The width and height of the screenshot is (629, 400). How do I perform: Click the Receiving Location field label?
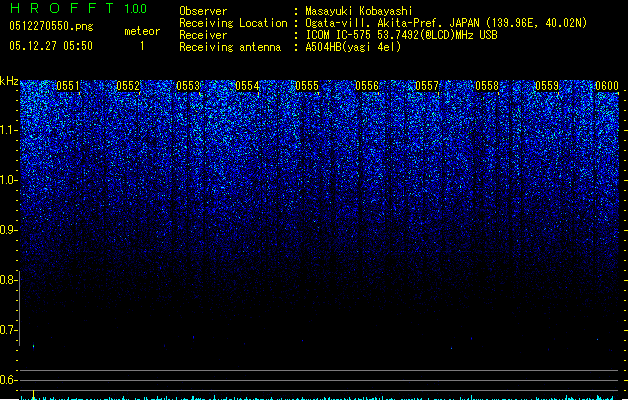(x=233, y=23)
